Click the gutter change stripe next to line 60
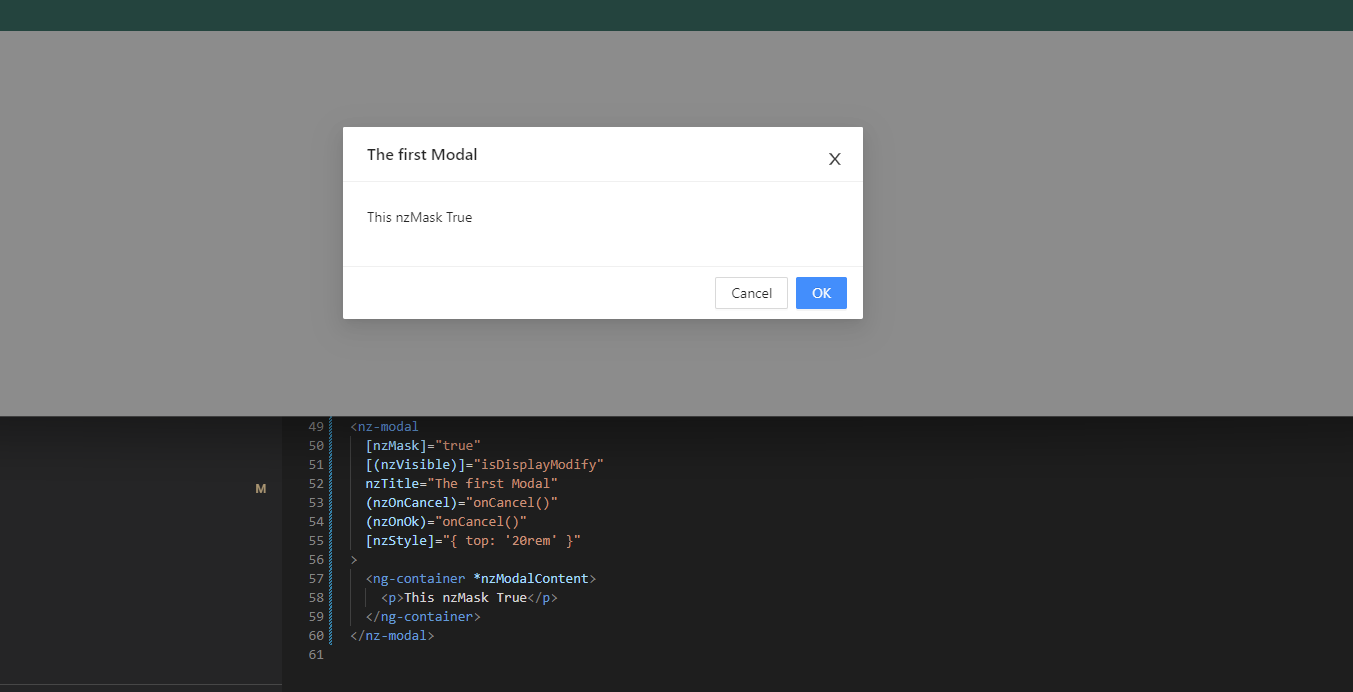The image size is (1353, 692). point(332,635)
